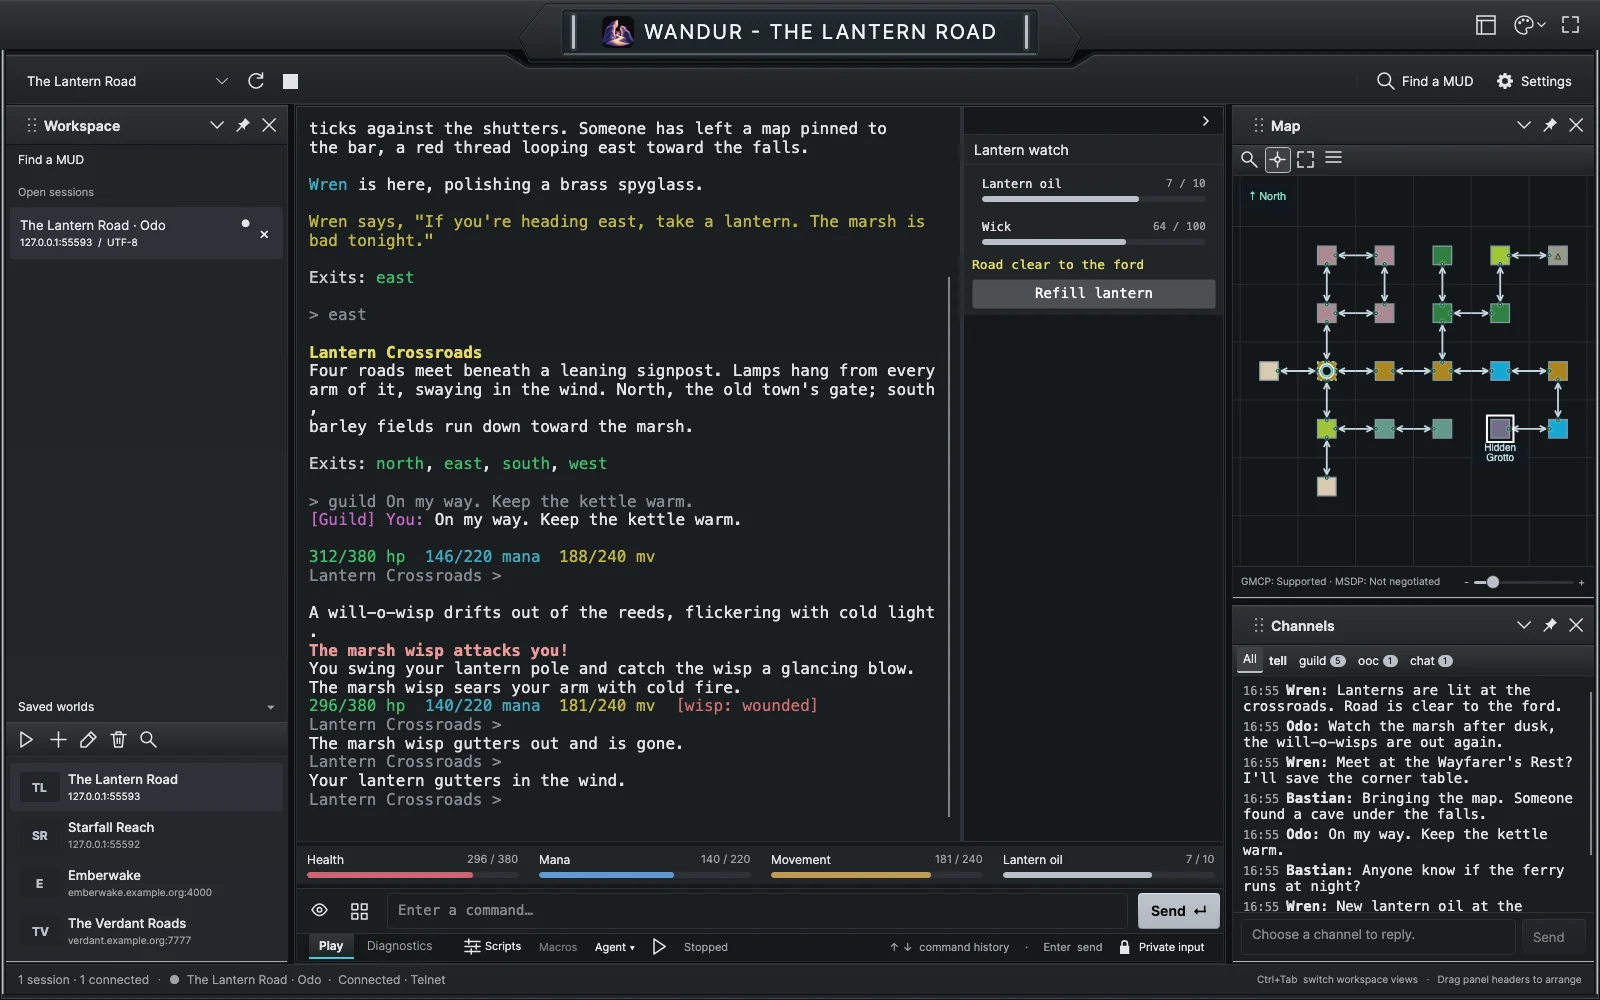Search saved worlds with magnifier icon
This screenshot has height=1000, width=1600.
(148, 740)
